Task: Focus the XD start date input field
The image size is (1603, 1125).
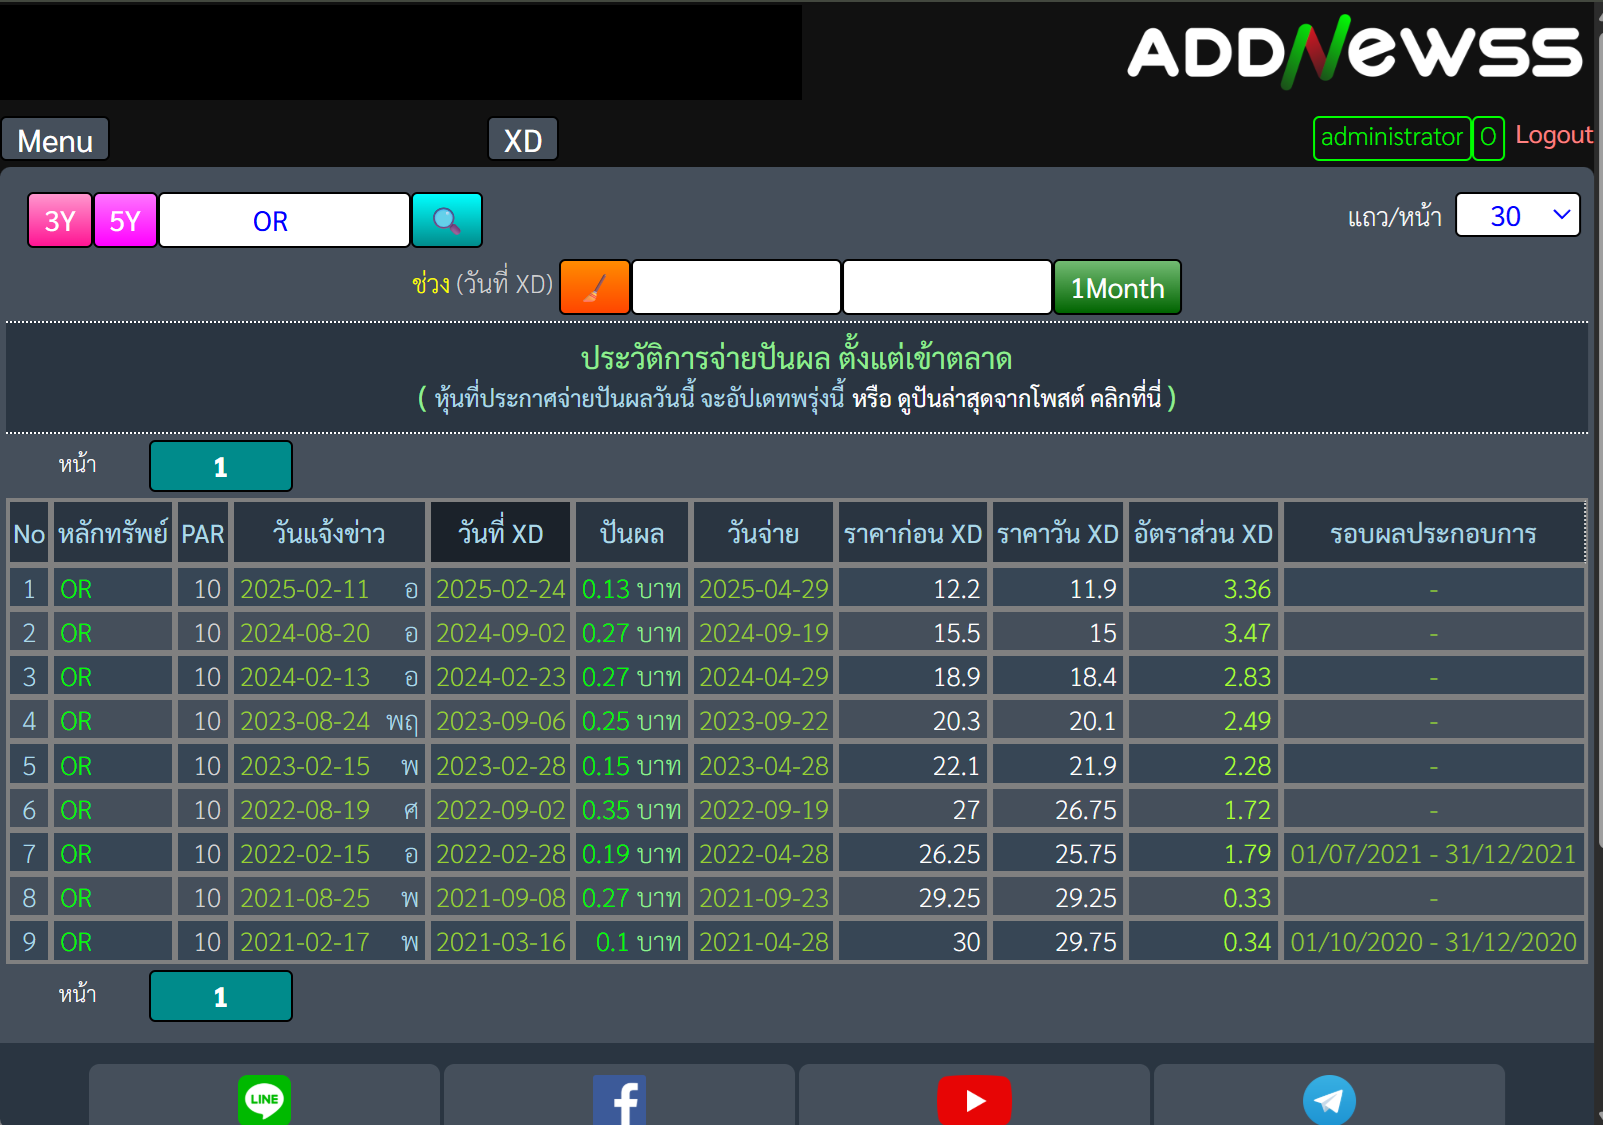Action: coord(736,288)
